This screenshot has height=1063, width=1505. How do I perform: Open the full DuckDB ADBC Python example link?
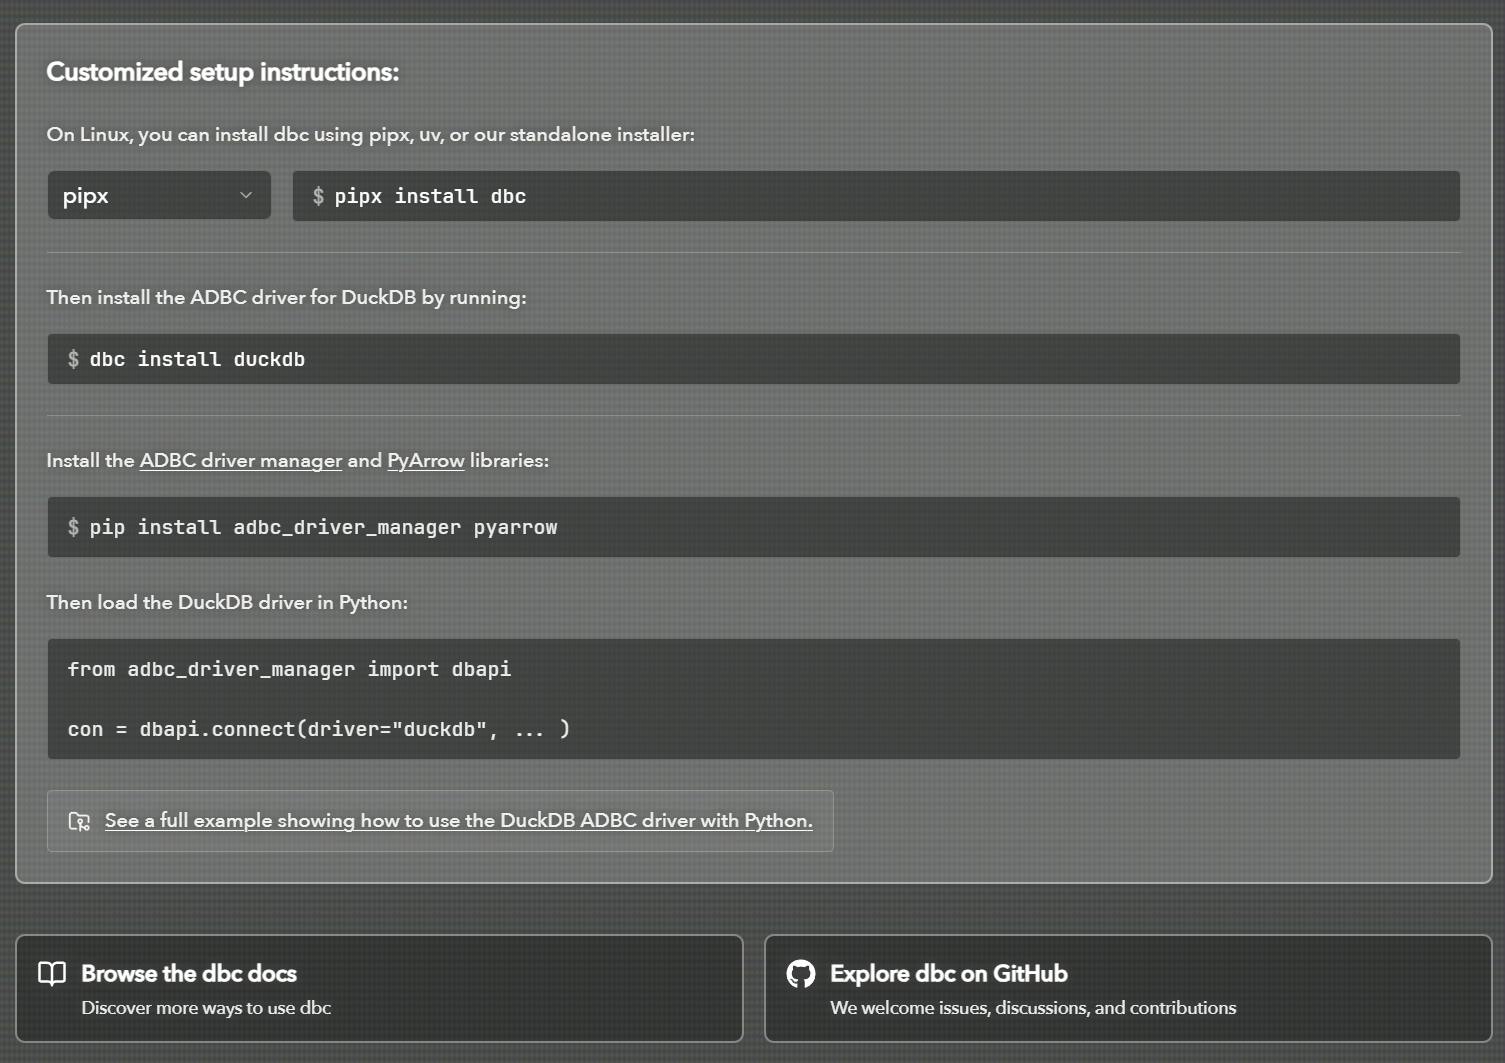click(x=458, y=821)
